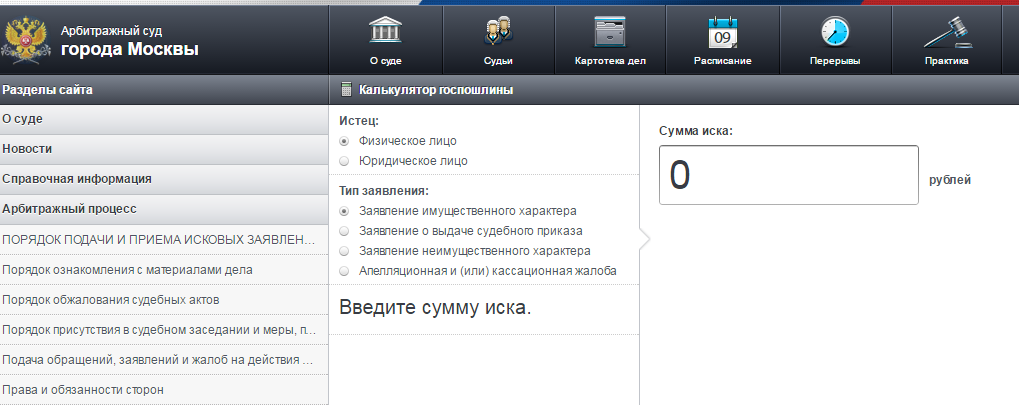The image size is (1019, 405).
Task: Click the Расписание calendar icon
Action: (x=722, y=32)
